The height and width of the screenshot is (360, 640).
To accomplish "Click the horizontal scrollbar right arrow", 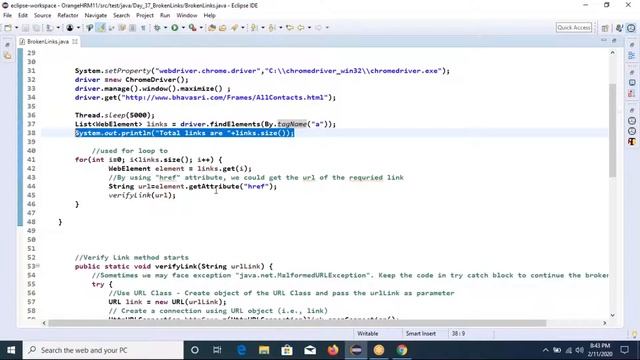I will click(604, 323).
